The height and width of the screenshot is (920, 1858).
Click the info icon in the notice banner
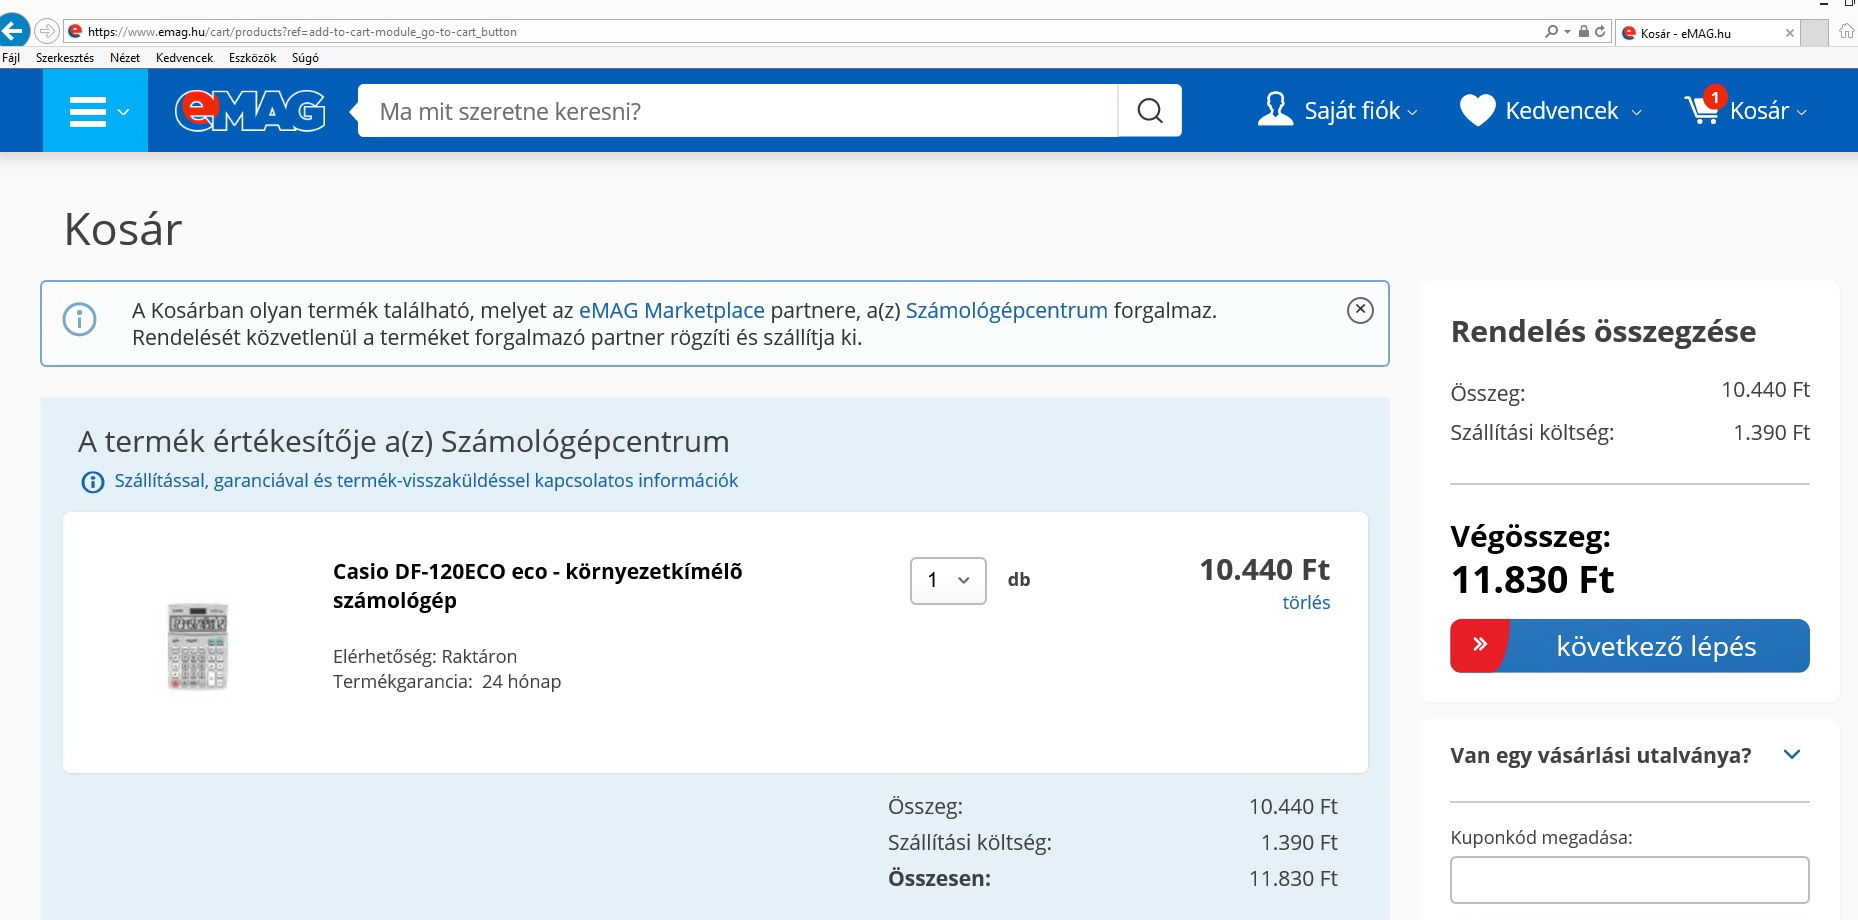coord(80,320)
